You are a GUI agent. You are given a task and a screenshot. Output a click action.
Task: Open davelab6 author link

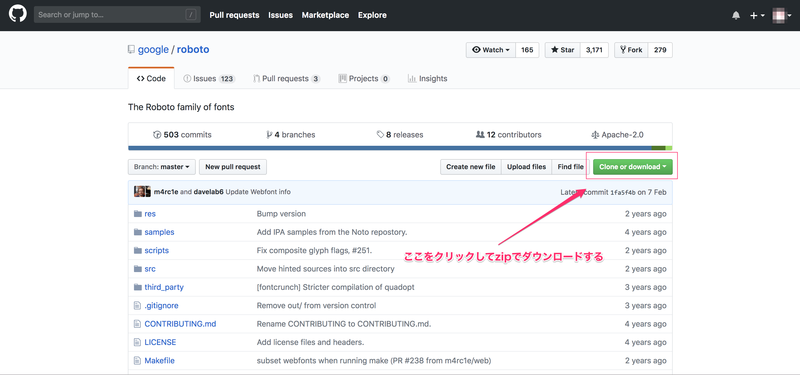click(209, 192)
